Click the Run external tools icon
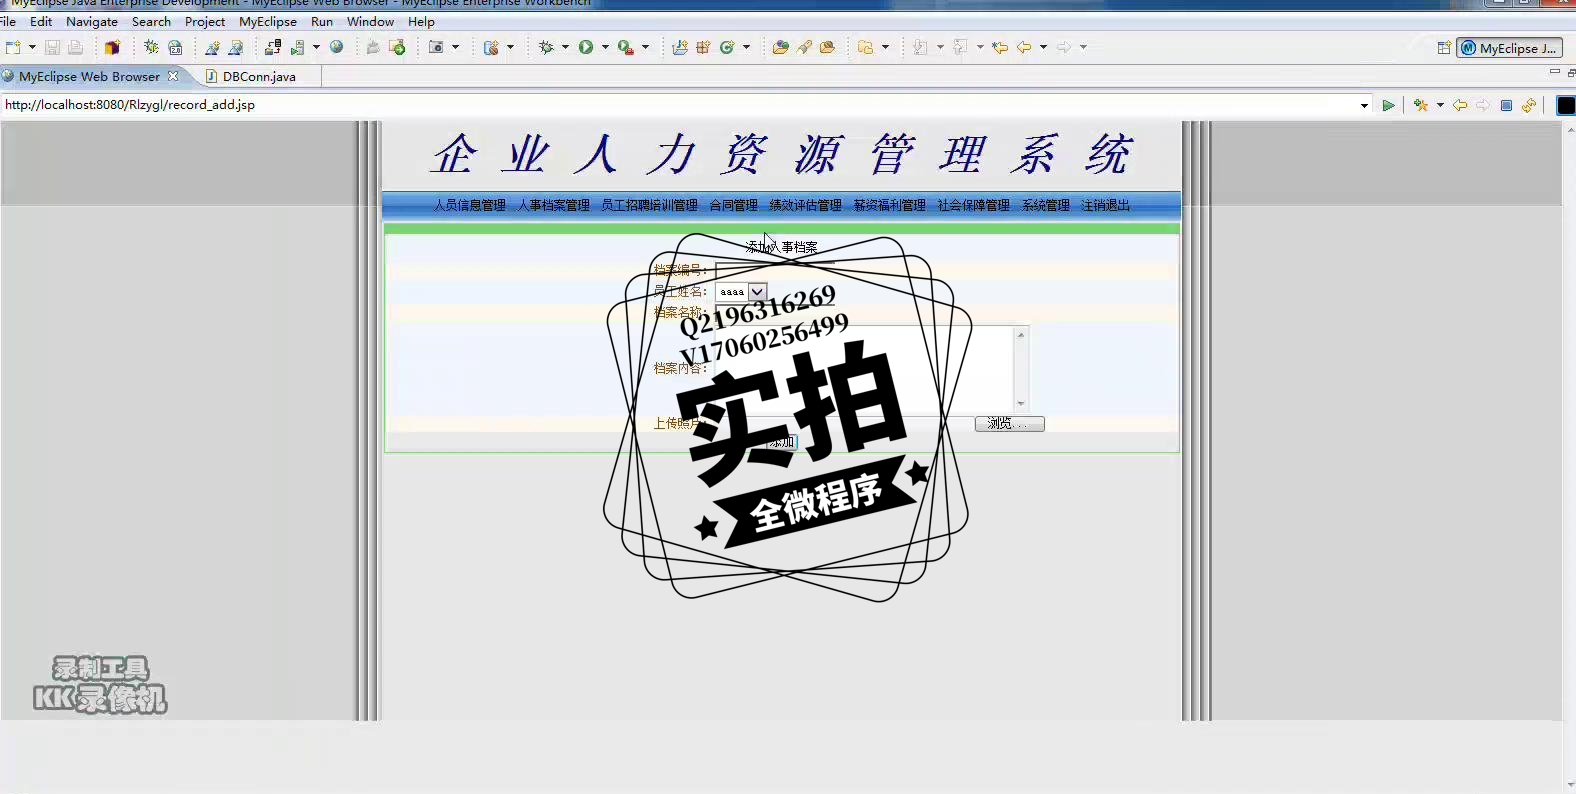This screenshot has height=794, width=1576. pyautogui.click(x=626, y=47)
